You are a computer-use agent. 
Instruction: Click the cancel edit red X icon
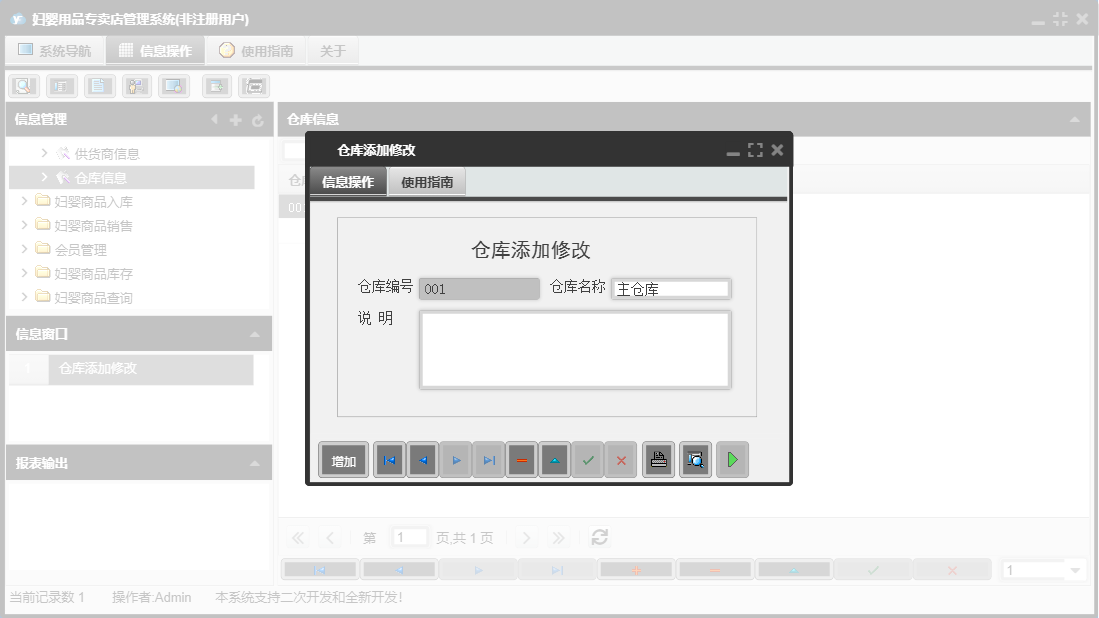pos(621,459)
